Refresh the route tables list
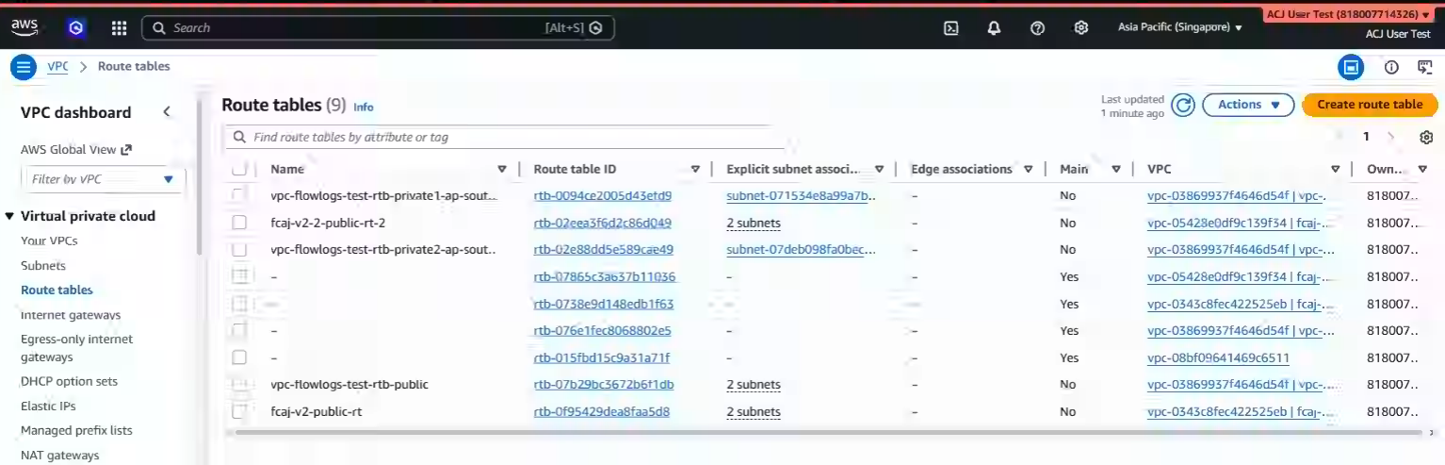This screenshot has height=465, width=1445. coord(1183,105)
